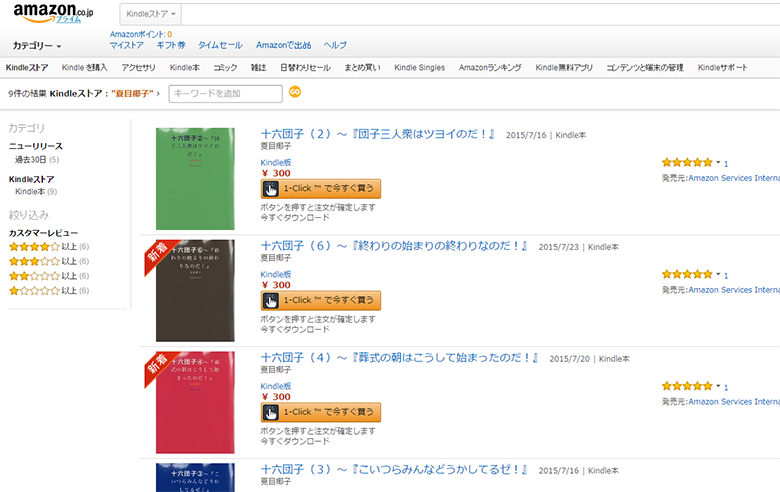Image resolution: width=780 pixels, height=492 pixels.
Task: Select the 日替わりセール nav tab
Action: [x=305, y=68]
